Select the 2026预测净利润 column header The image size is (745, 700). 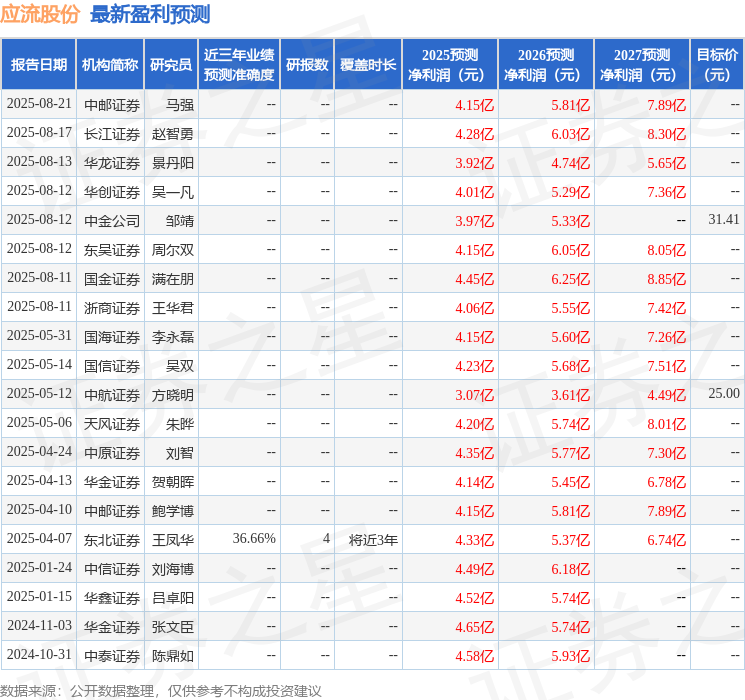click(546, 65)
